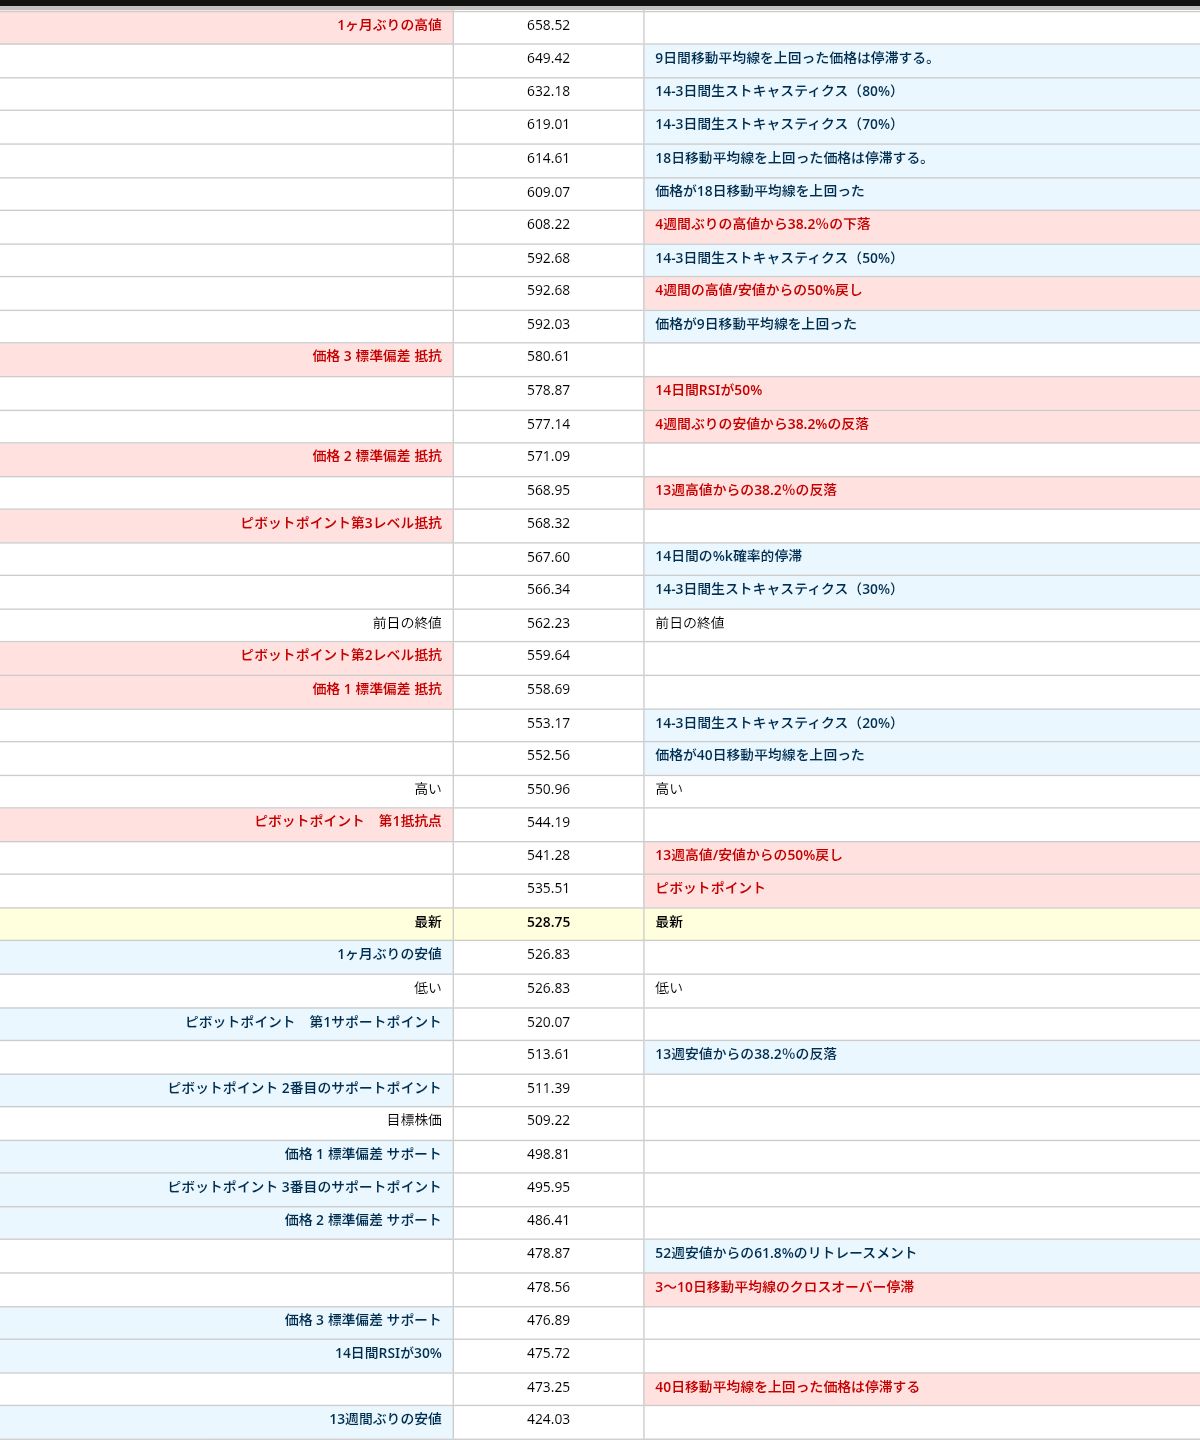This screenshot has width=1200, height=1440.
Task: Select the 価格 3 標準偏差 抵抗 label
Action: 377,356
